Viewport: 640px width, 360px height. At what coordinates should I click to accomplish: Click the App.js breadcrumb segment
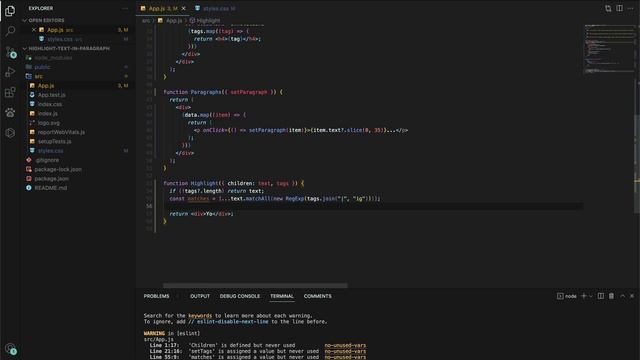pos(173,20)
